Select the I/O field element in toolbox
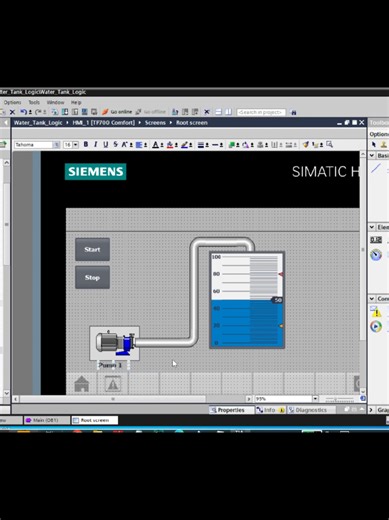The image size is (389, 520). [x=376, y=240]
